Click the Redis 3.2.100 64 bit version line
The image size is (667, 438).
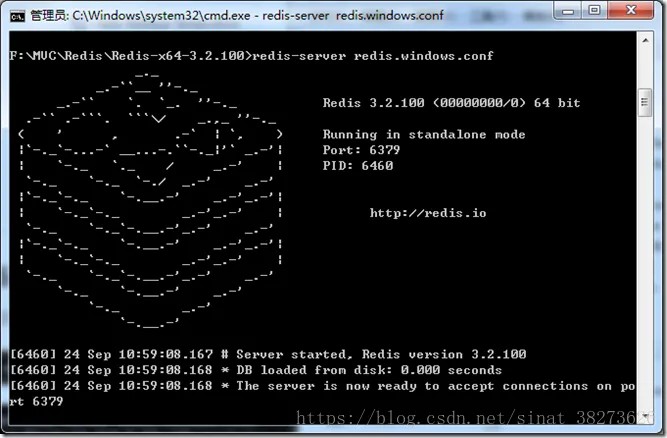(x=451, y=103)
